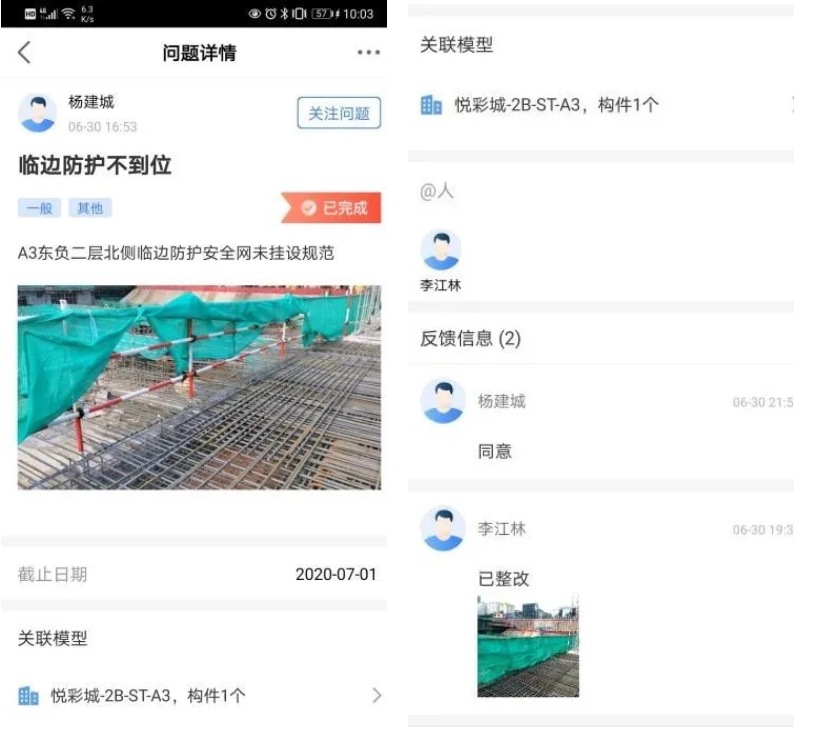Open the large site photo of the safety netting

tap(199, 387)
